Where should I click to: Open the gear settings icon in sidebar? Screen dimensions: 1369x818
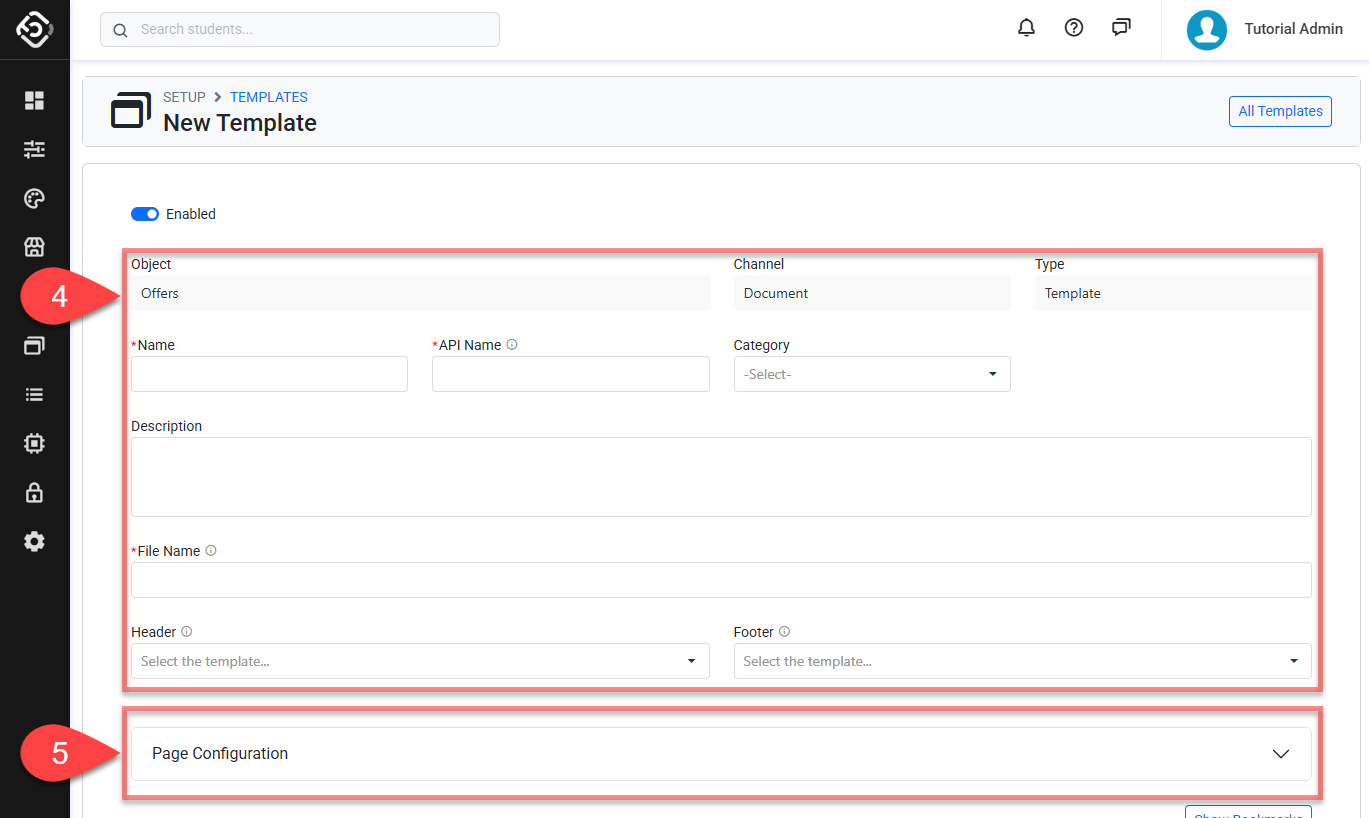point(35,541)
